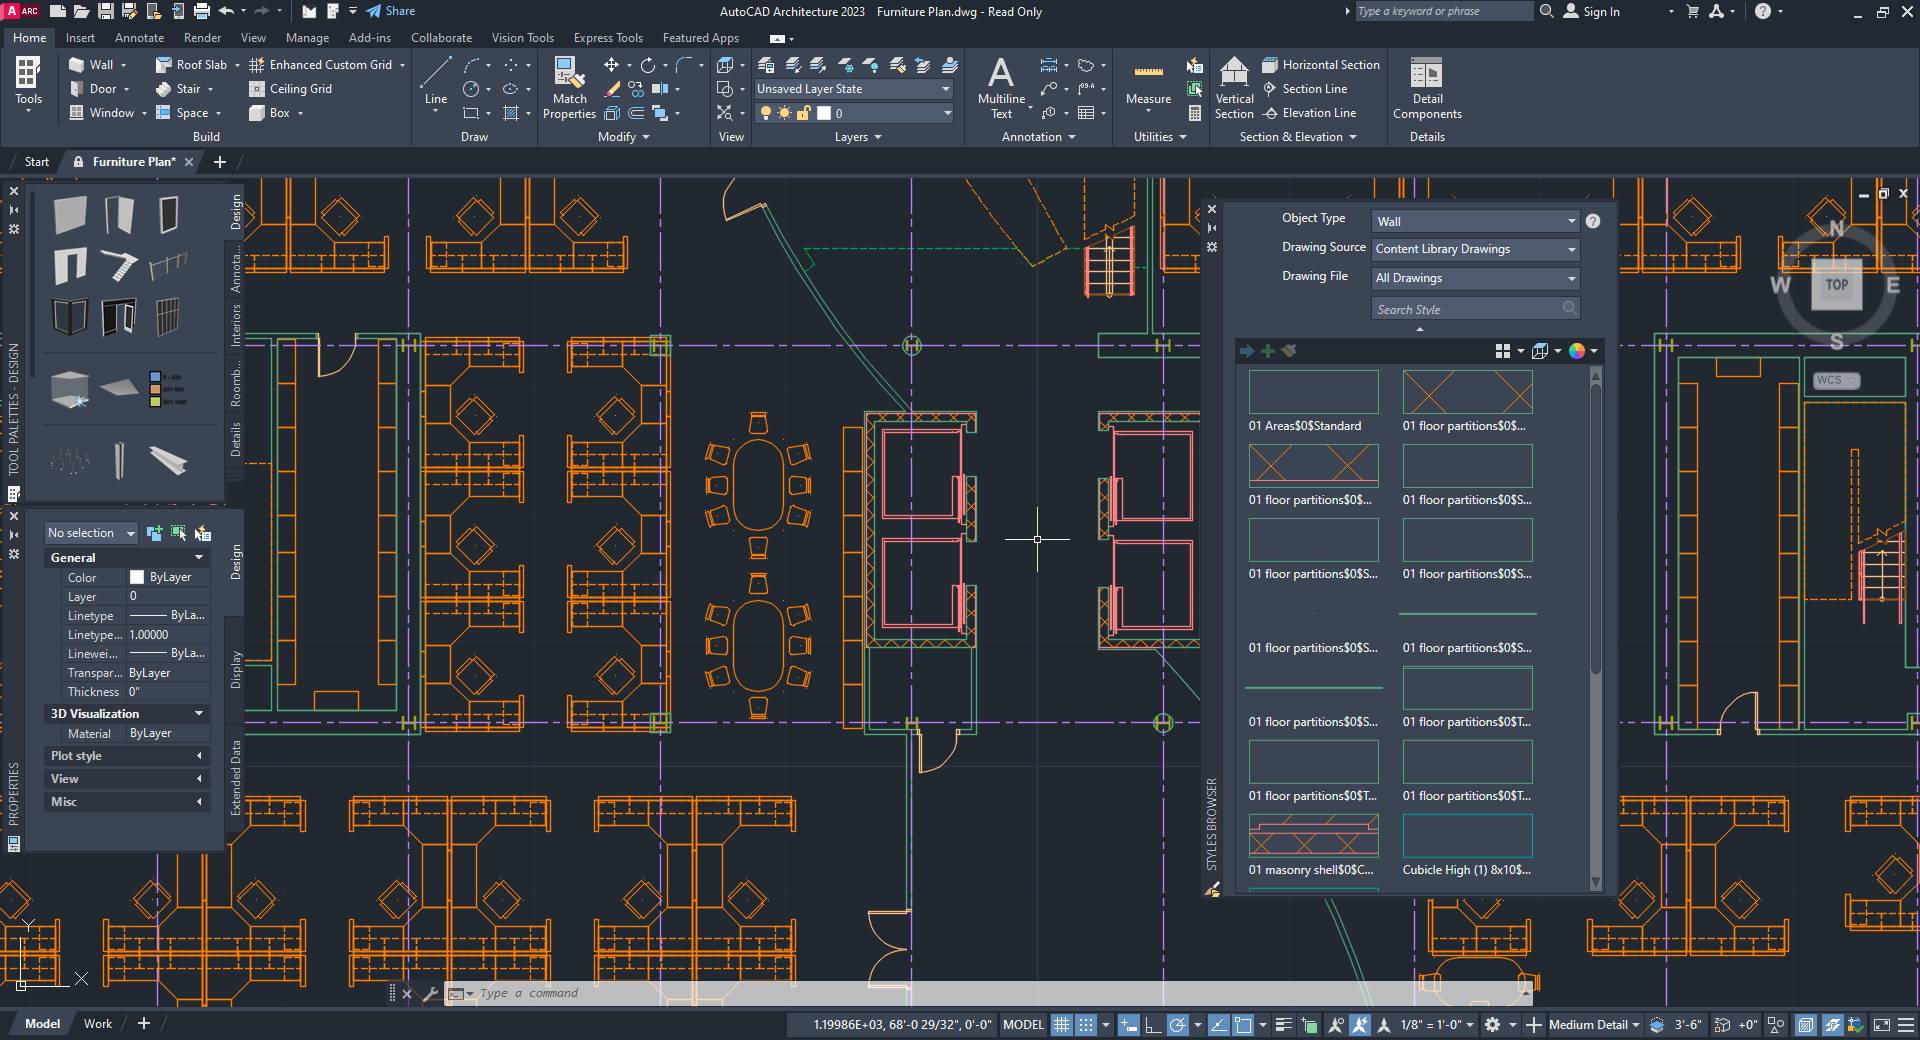The image size is (1920, 1040).
Task: Open the Drawing File All Drawings dropdown
Action: point(1475,278)
